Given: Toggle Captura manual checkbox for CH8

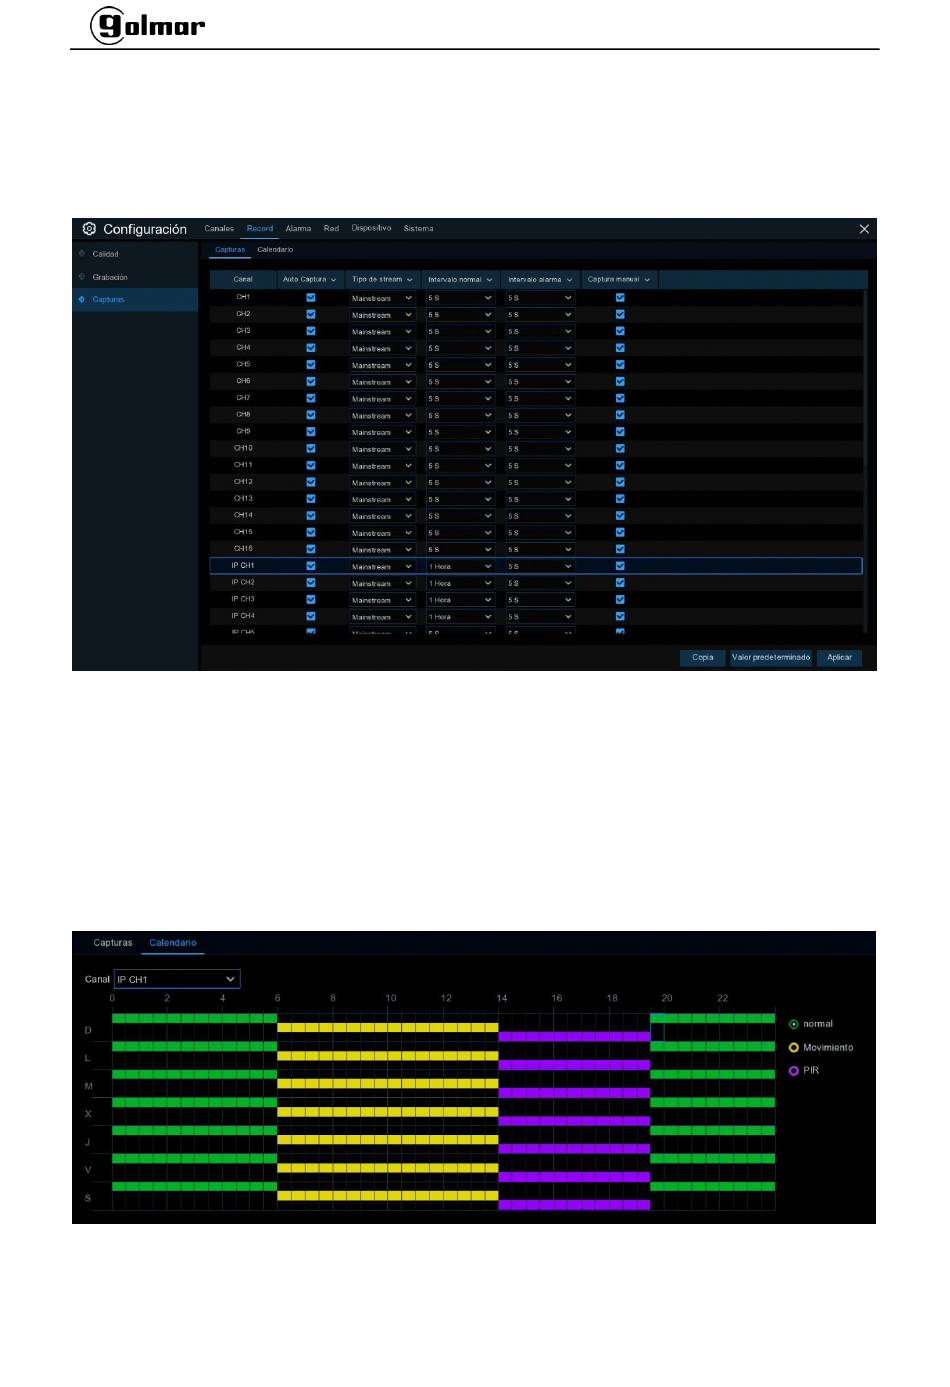Looking at the screenshot, I should 620,415.
